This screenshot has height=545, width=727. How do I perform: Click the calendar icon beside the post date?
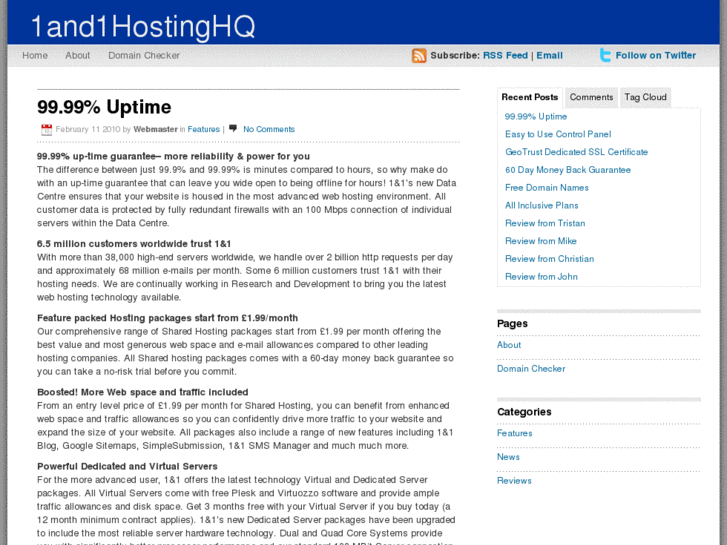coord(46,129)
